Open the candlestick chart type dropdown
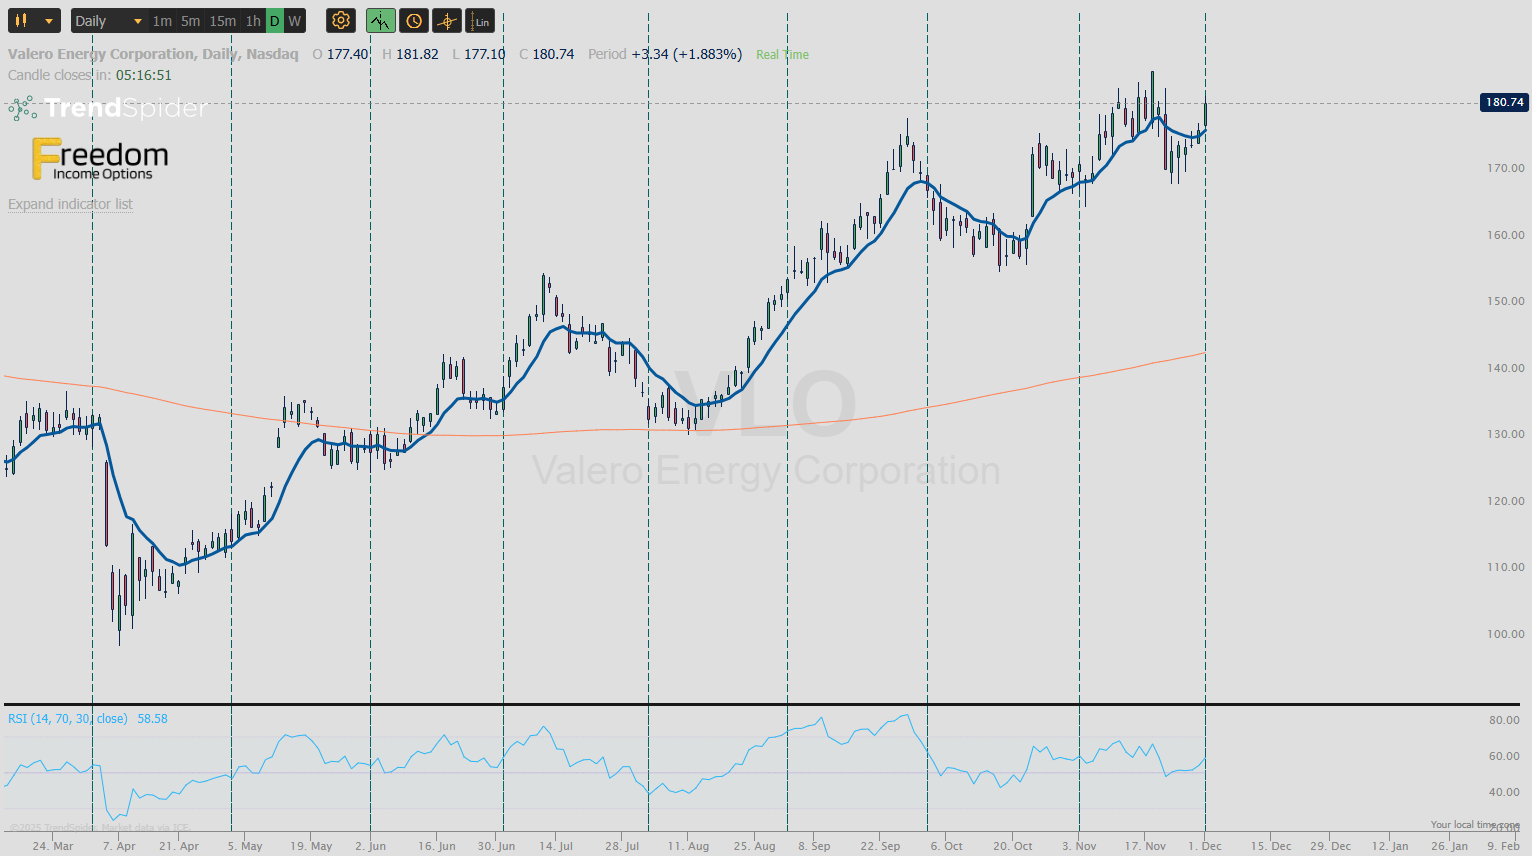The width and height of the screenshot is (1532, 856). tap(34, 21)
